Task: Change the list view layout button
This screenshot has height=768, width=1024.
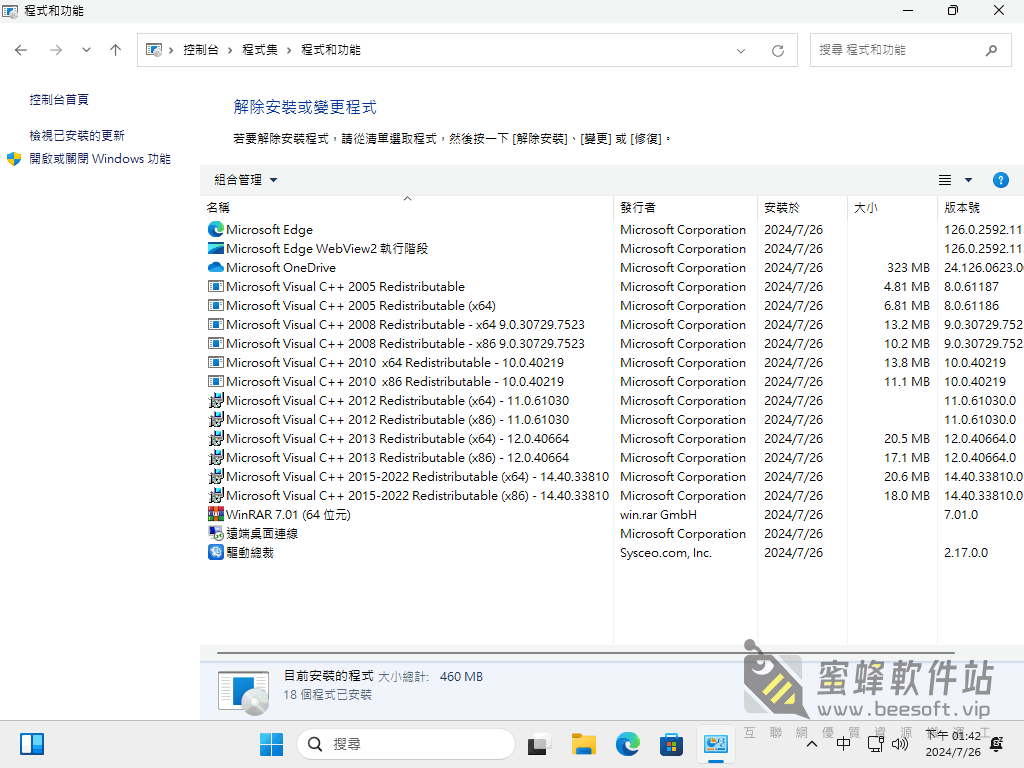Action: (x=945, y=180)
